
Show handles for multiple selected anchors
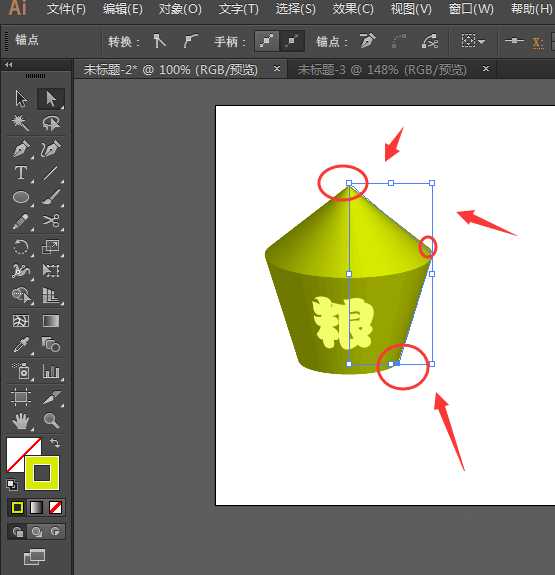click(267, 41)
